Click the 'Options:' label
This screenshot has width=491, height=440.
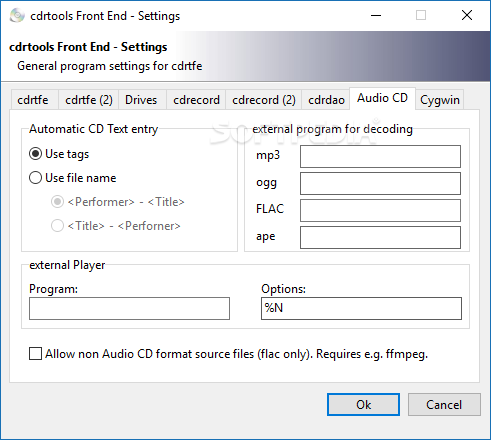[x=283, y=289]
